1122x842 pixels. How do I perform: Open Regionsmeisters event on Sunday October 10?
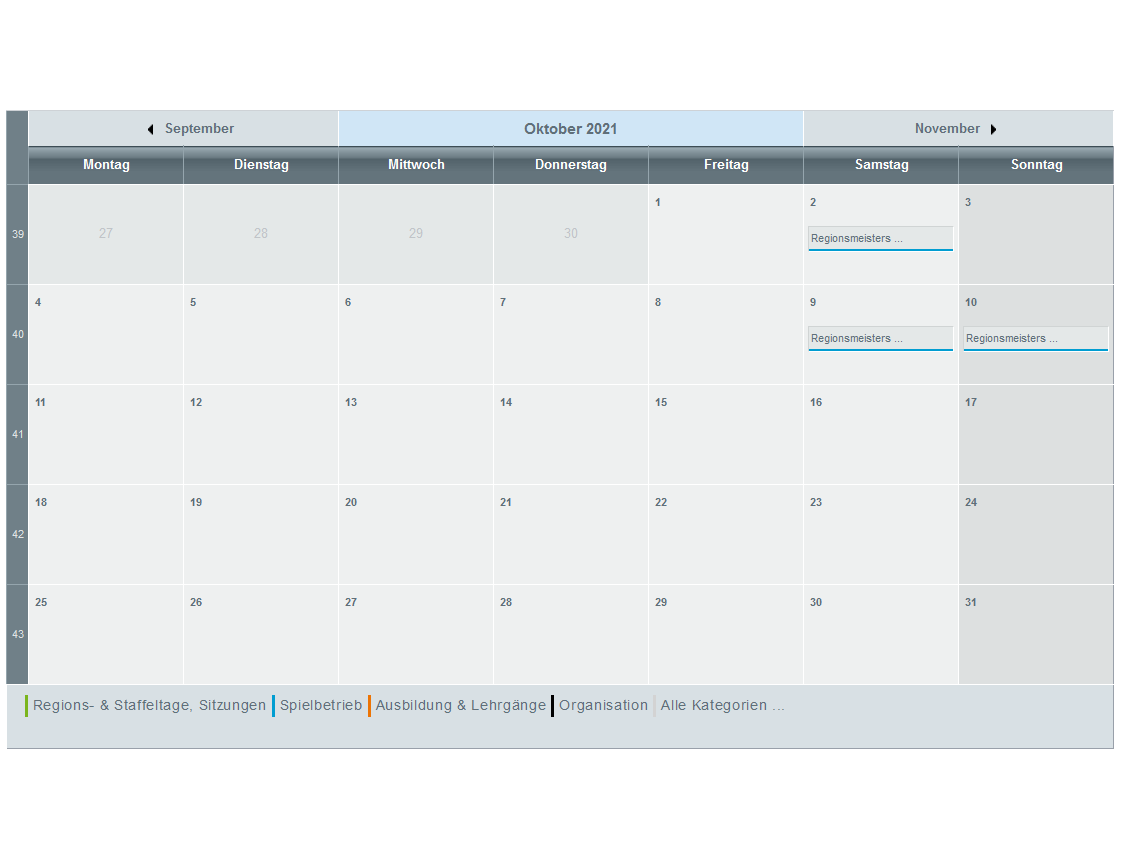(1035, 339)
